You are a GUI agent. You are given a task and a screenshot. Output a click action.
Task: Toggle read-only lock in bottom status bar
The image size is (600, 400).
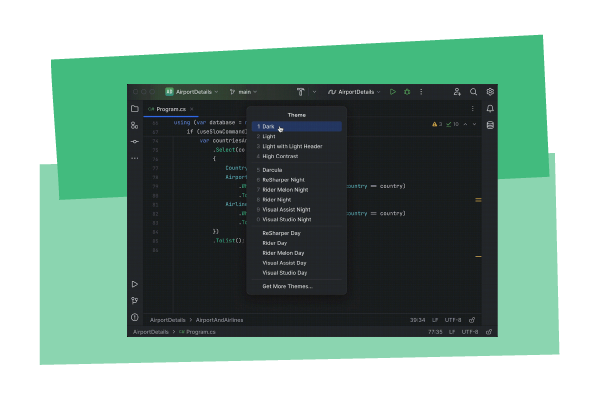489,332
